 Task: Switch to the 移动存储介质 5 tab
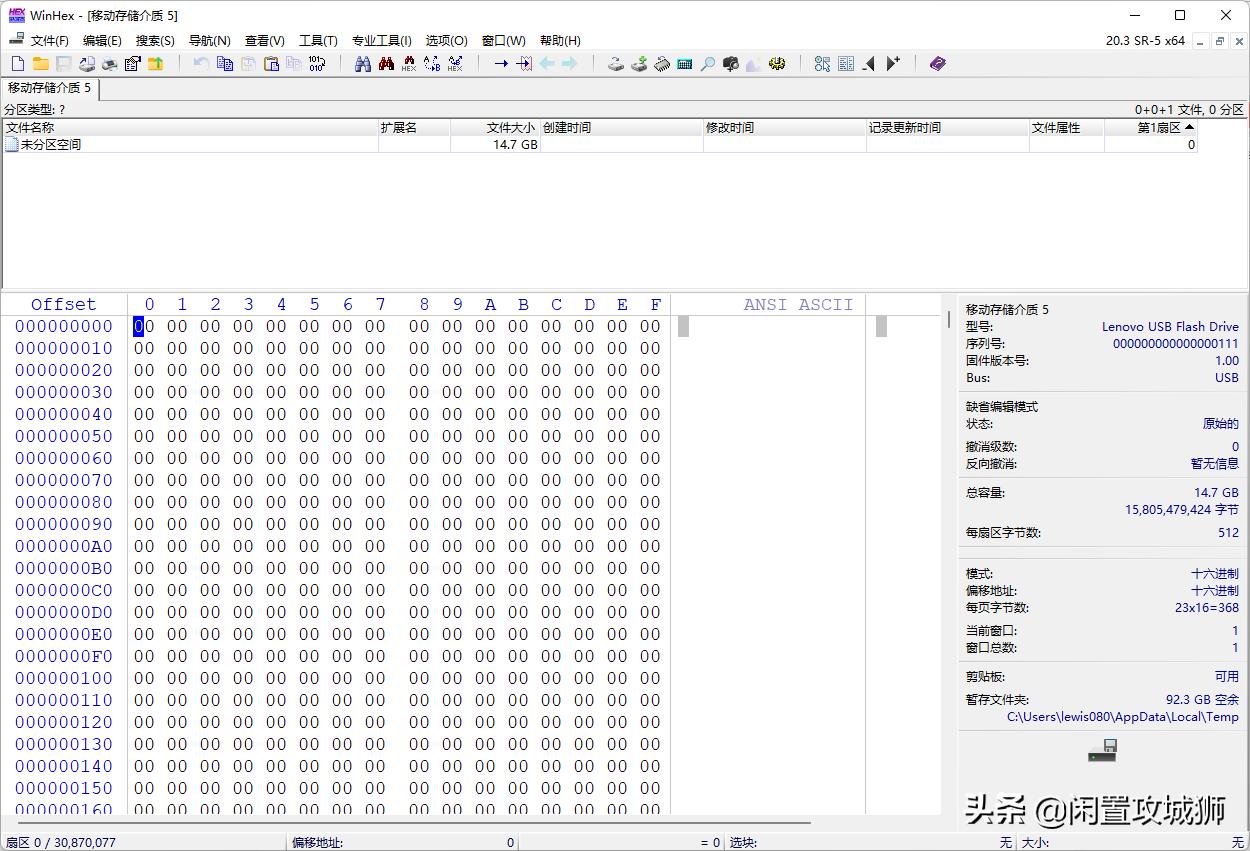(x=50, y=88)
